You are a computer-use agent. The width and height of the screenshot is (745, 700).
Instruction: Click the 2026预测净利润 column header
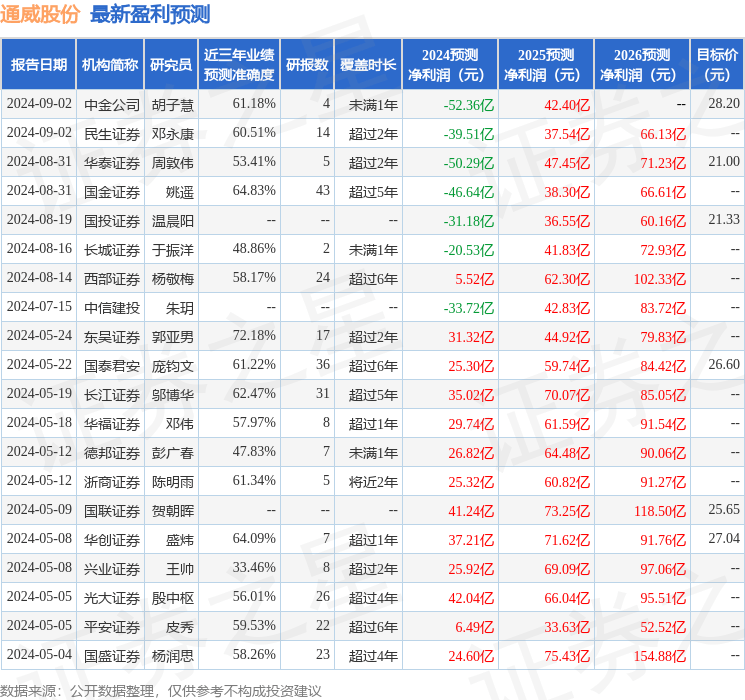642,65
